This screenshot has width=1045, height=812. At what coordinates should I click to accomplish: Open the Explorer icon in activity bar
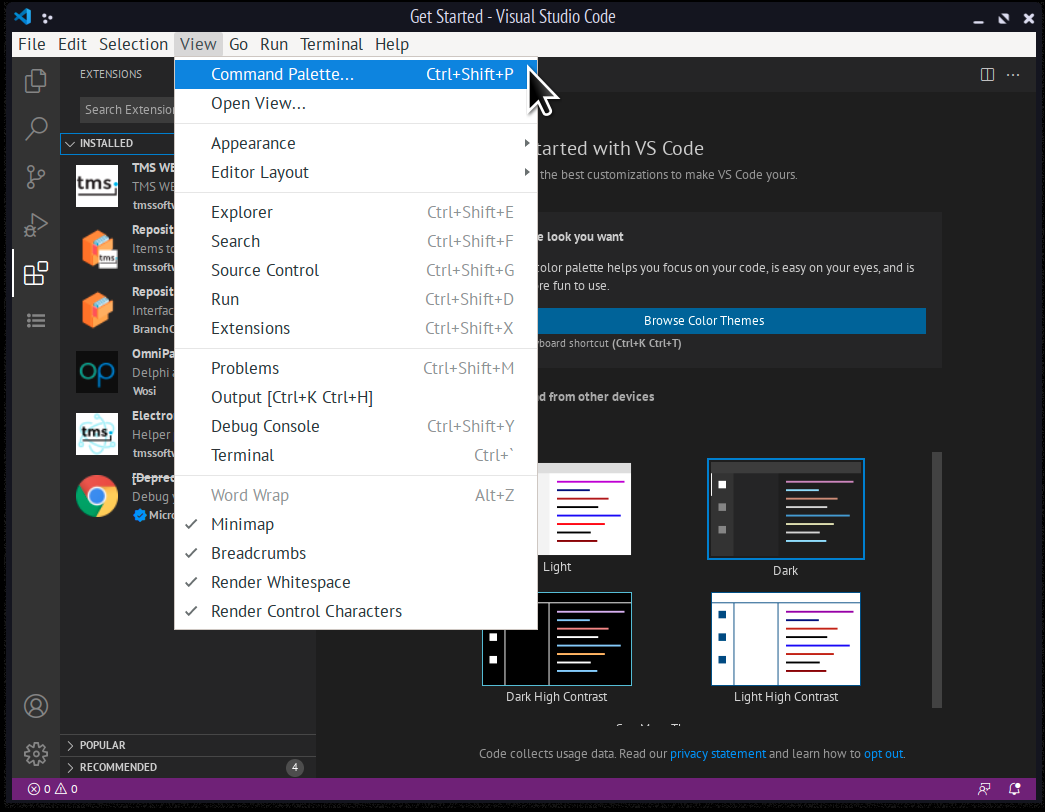pyautogui.click(x=35, y=81)
